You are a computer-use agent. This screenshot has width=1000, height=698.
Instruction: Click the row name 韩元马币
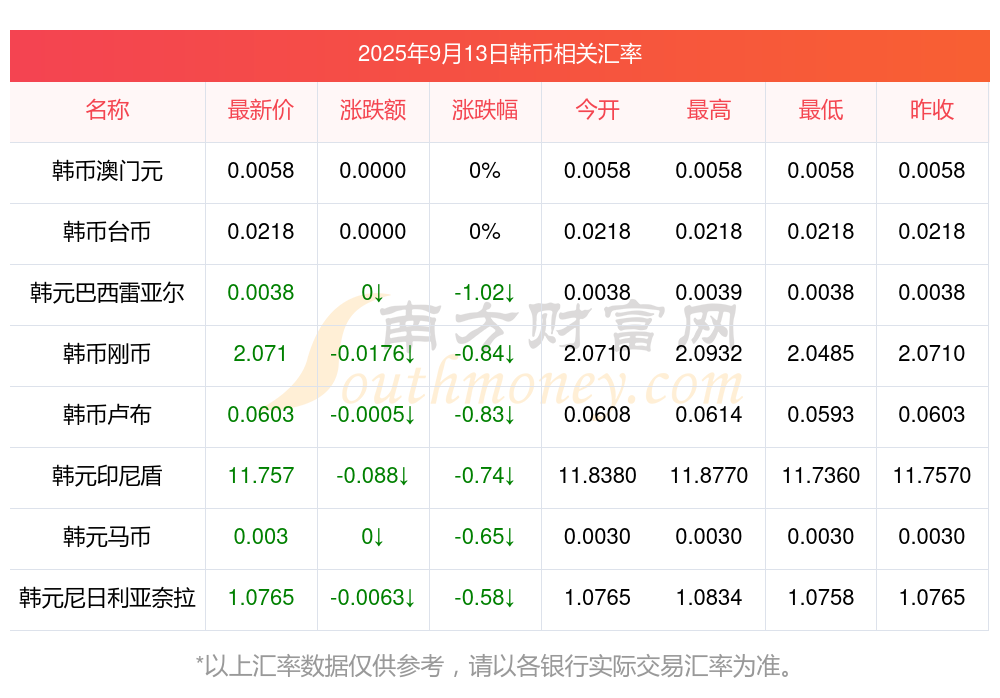107,537
